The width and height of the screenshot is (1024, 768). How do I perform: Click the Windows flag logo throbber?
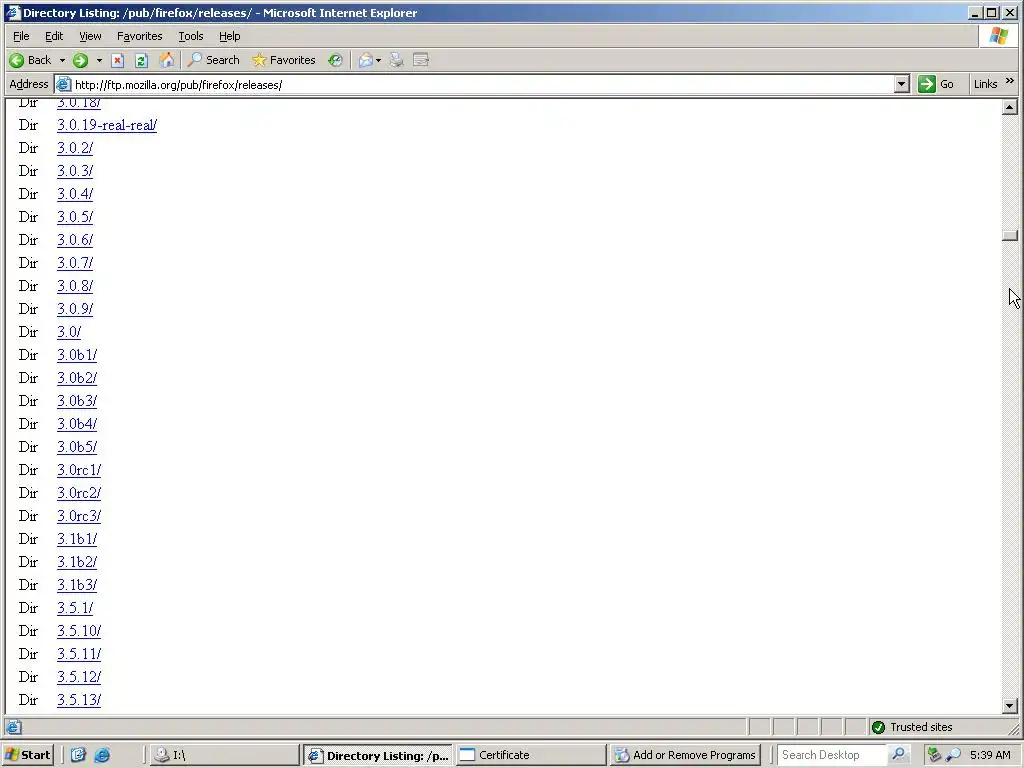[999, 36]
